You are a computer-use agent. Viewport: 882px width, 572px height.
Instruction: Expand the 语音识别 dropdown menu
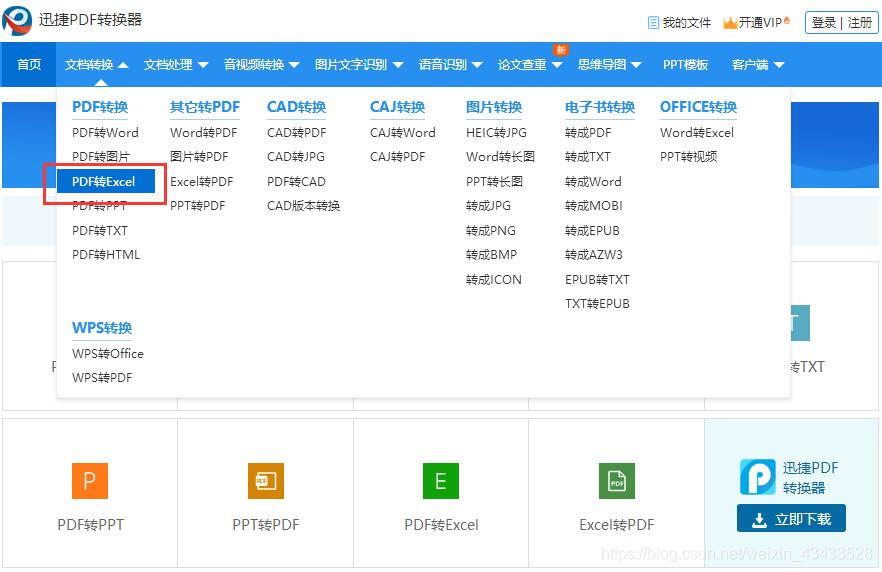point(451,65)
